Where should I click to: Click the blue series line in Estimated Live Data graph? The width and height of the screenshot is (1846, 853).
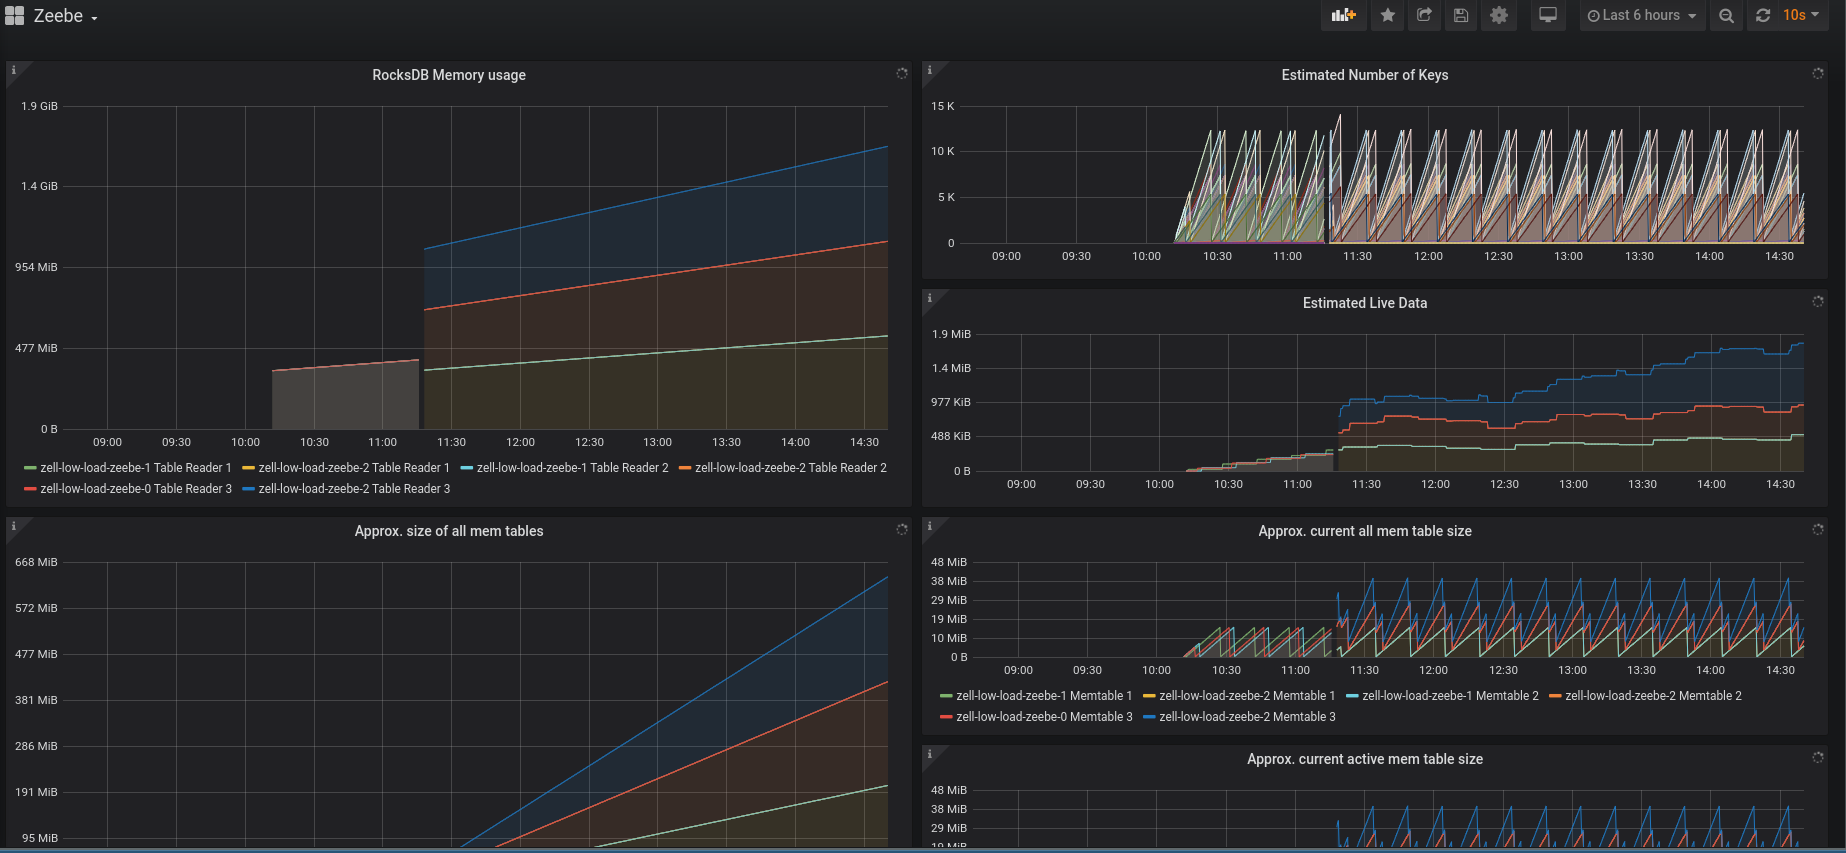1572,381
